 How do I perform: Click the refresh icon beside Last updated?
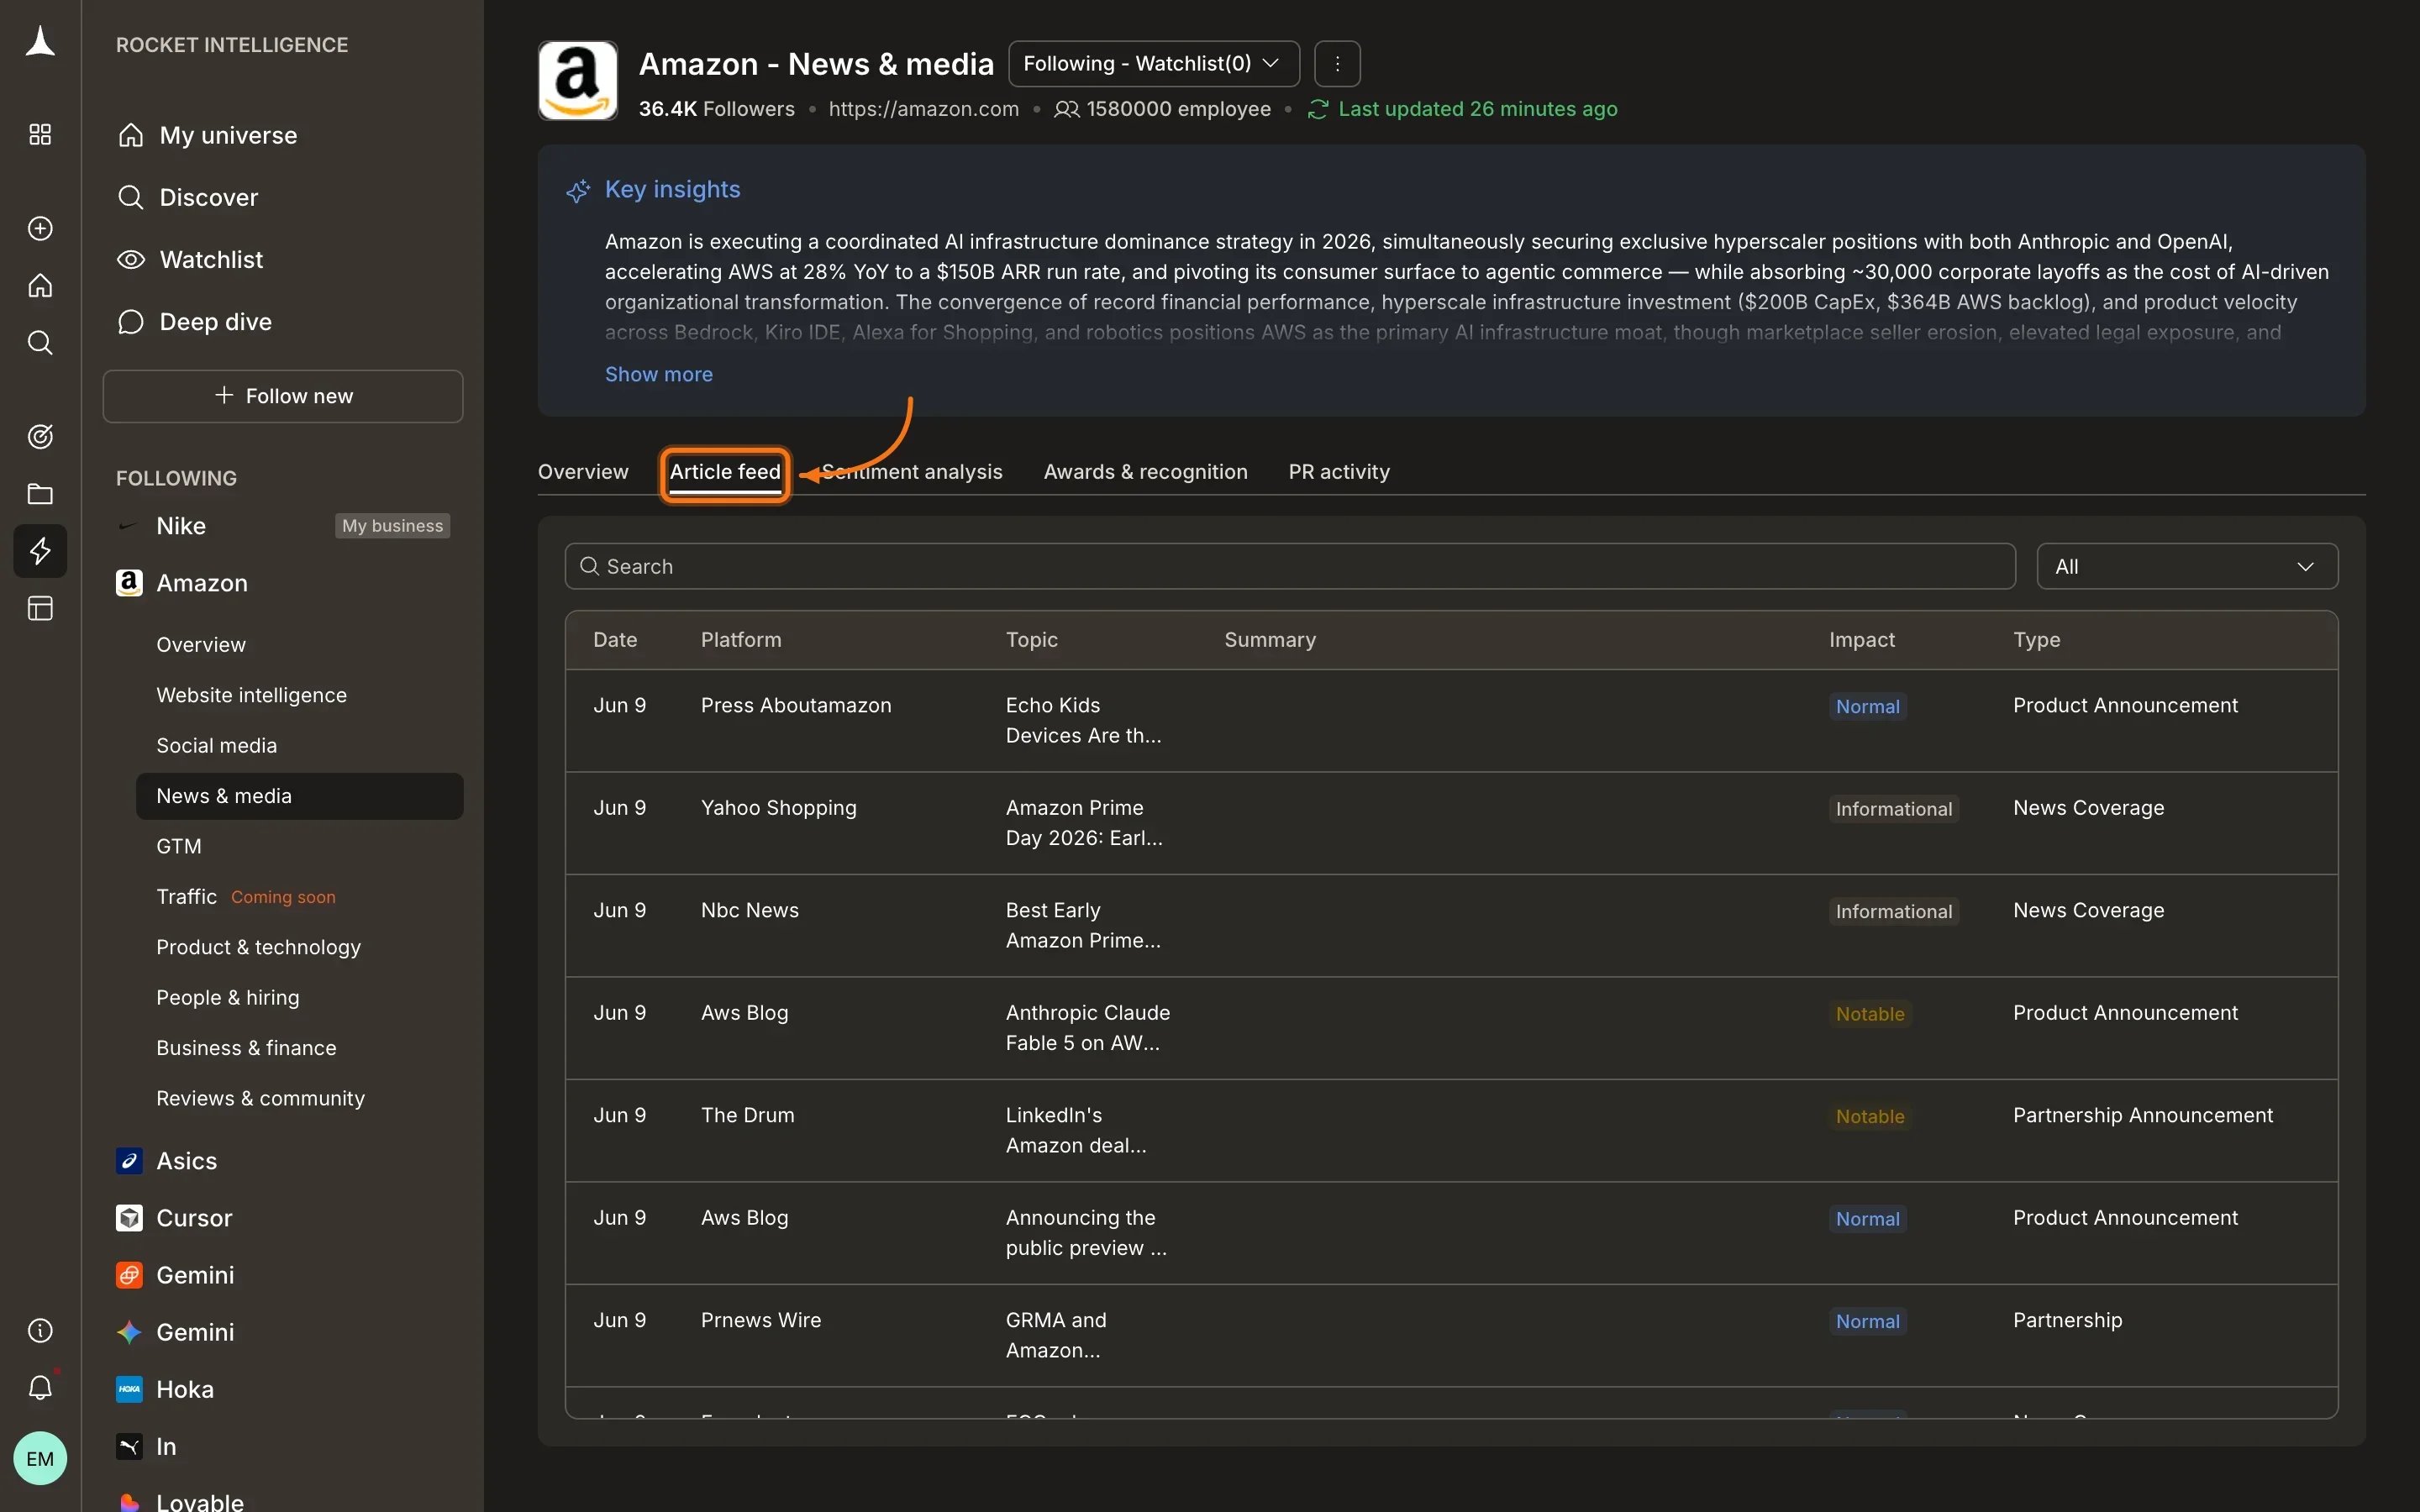coord(1318,109)
